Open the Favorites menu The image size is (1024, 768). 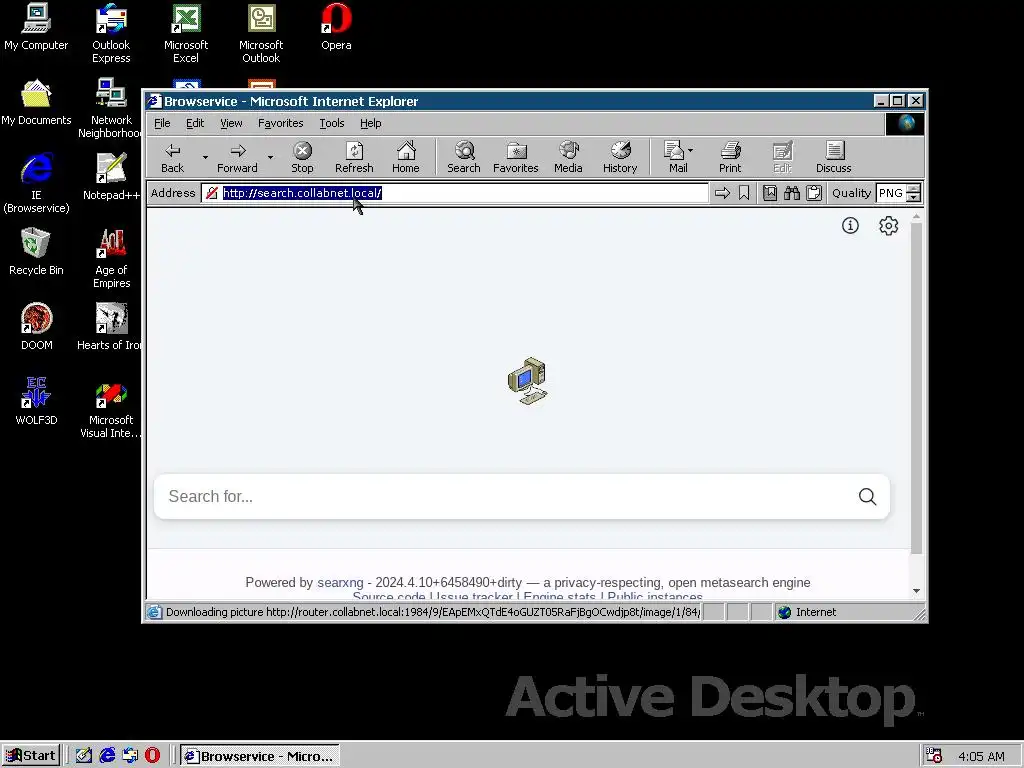280,123
